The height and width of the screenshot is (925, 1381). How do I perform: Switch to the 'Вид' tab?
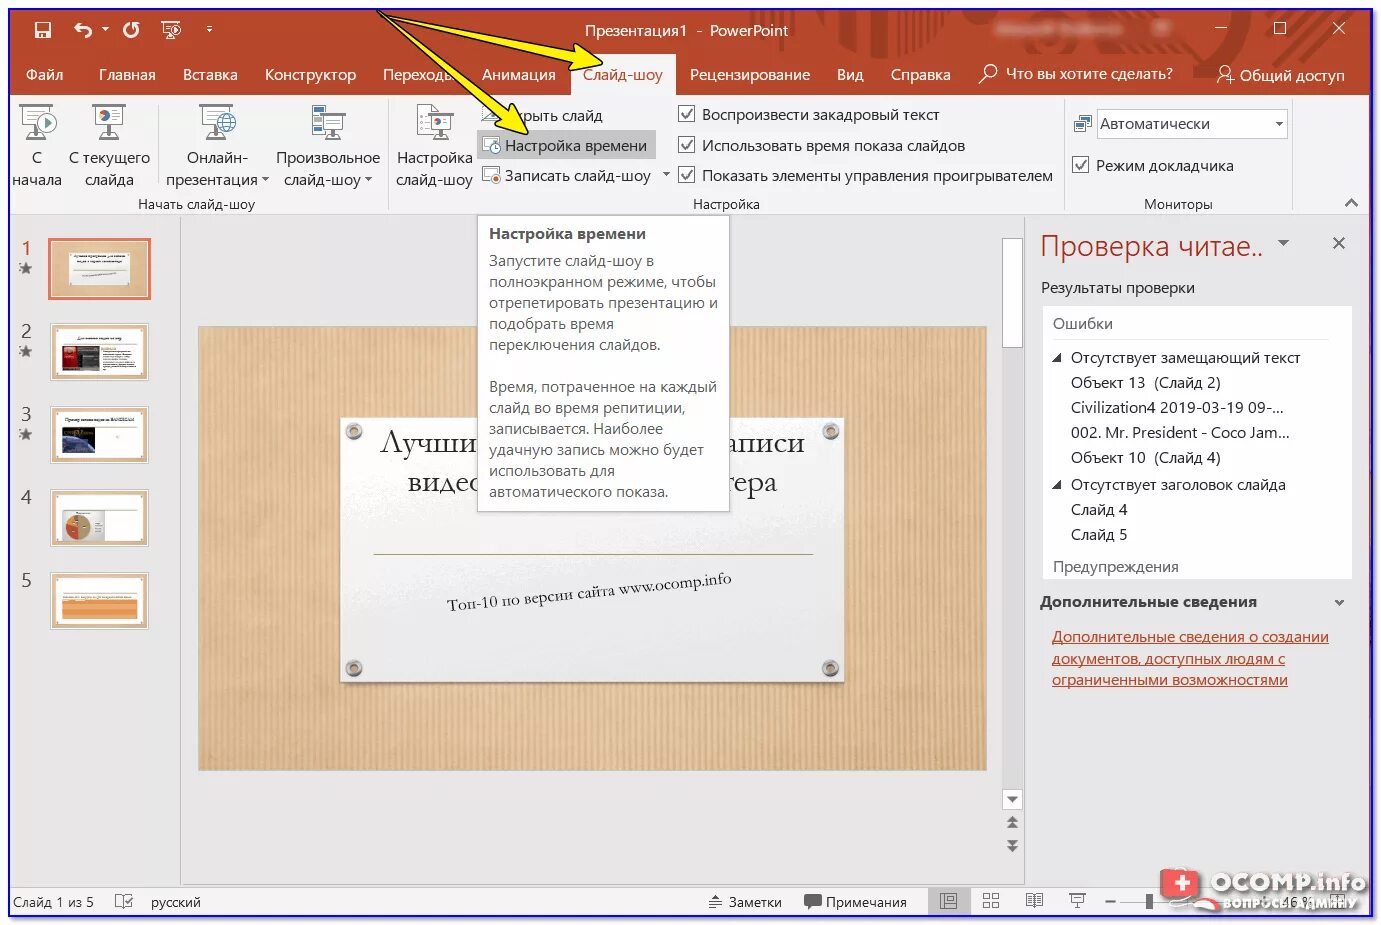850,75
